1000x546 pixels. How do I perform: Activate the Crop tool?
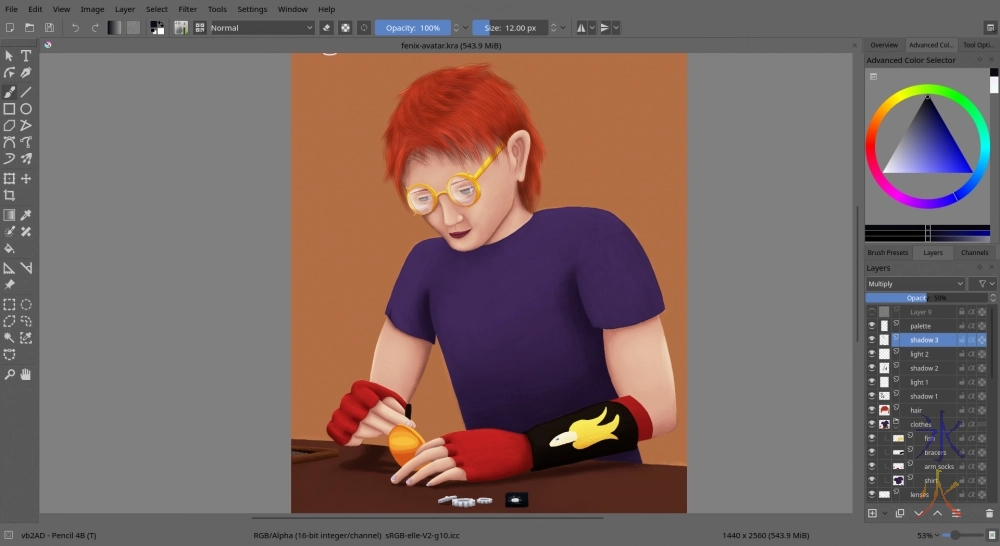[x=9, y=196]
